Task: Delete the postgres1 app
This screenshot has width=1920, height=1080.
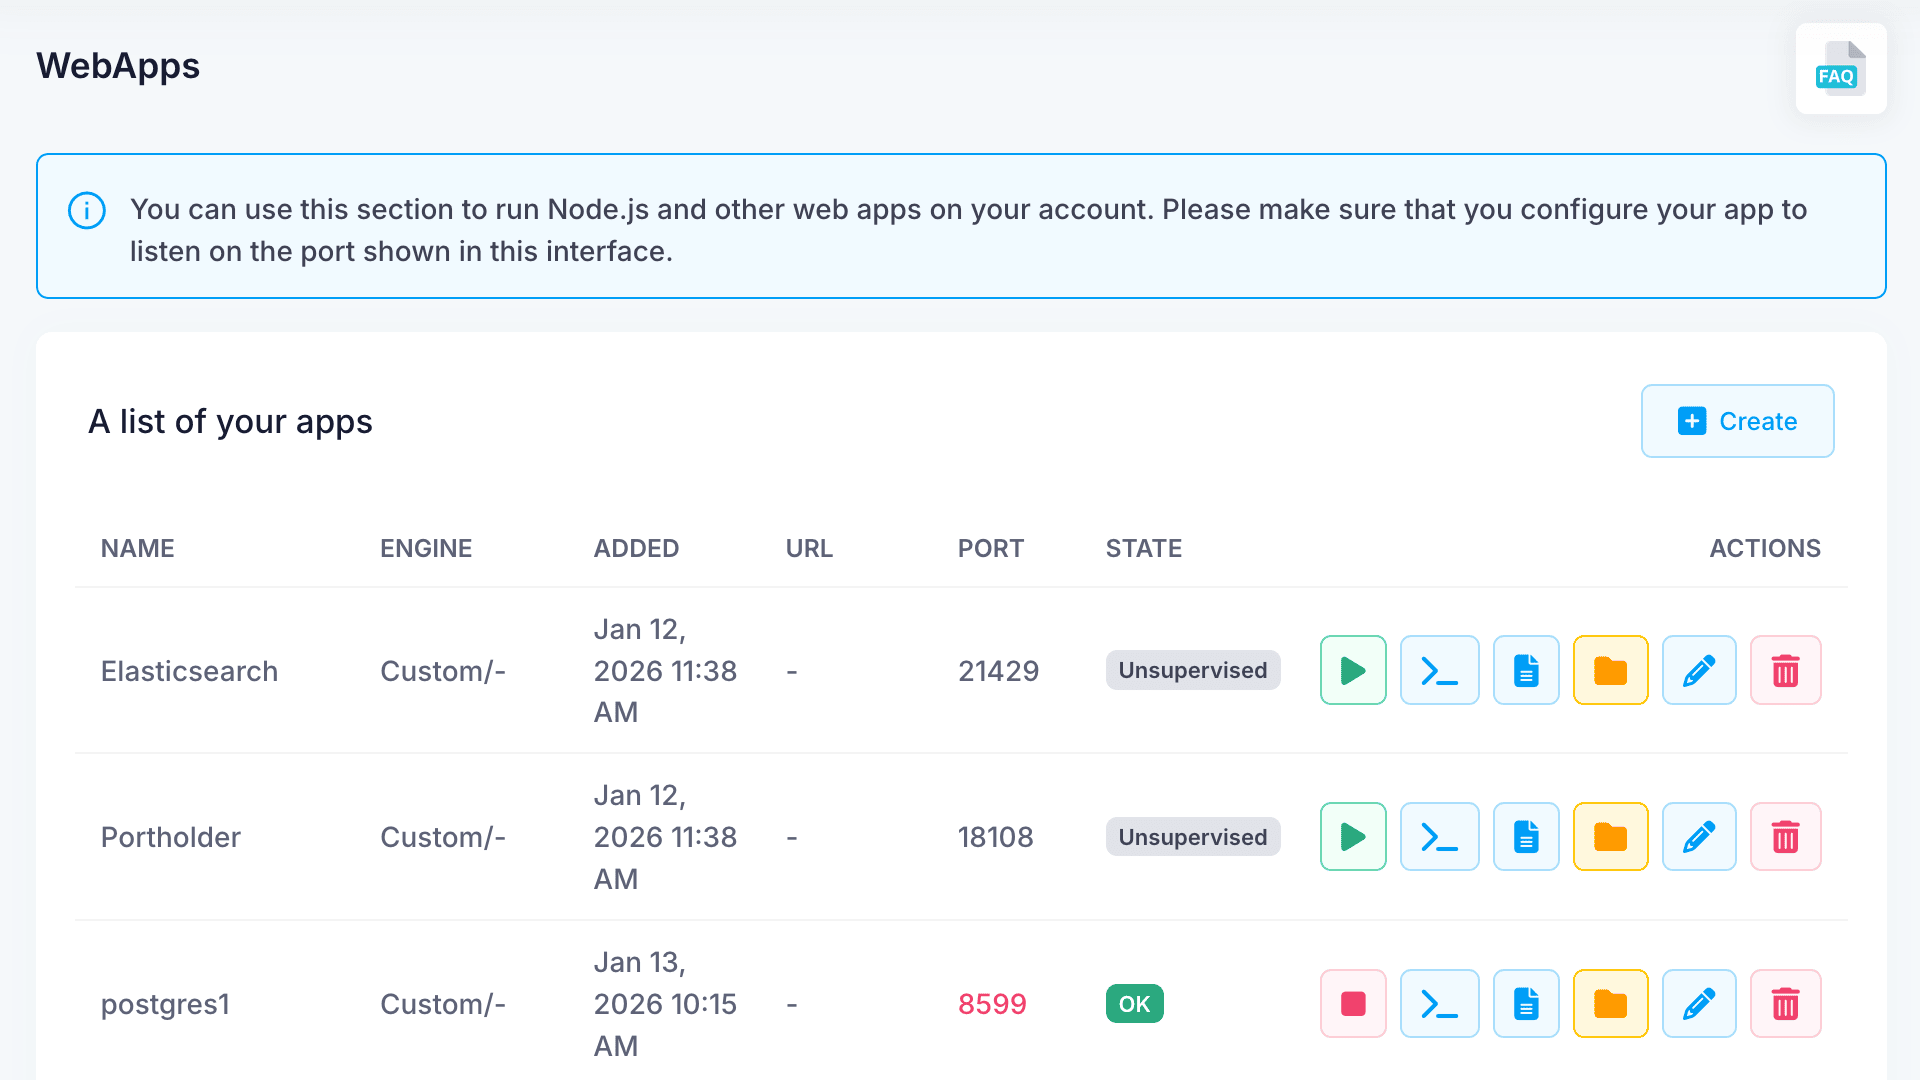Action: (x=1785, y=1003)
